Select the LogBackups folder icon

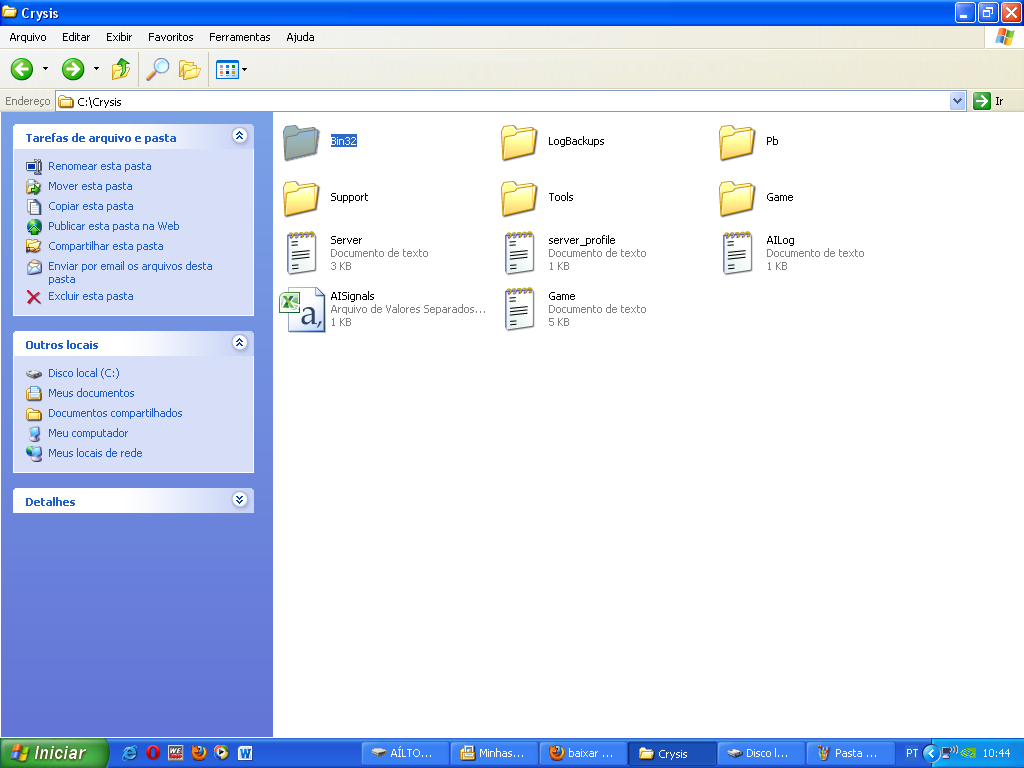click(x=519, y=142)
